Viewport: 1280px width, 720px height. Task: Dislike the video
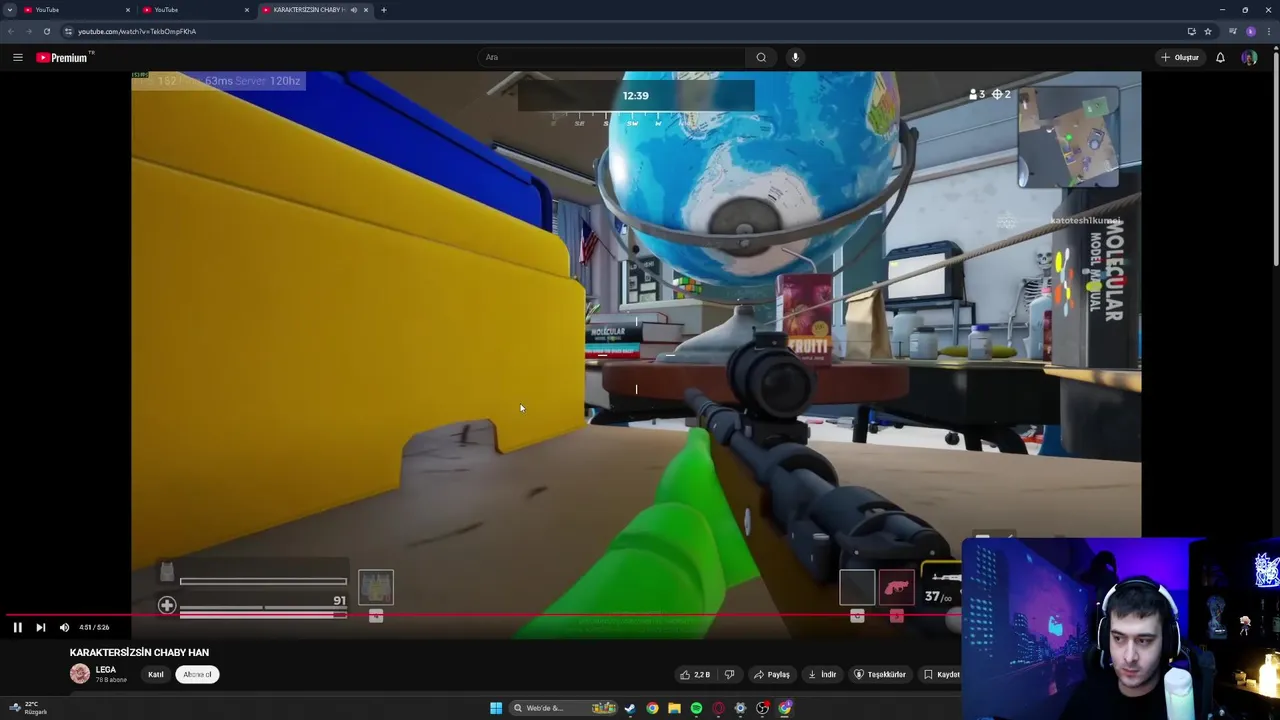point(729,674)
